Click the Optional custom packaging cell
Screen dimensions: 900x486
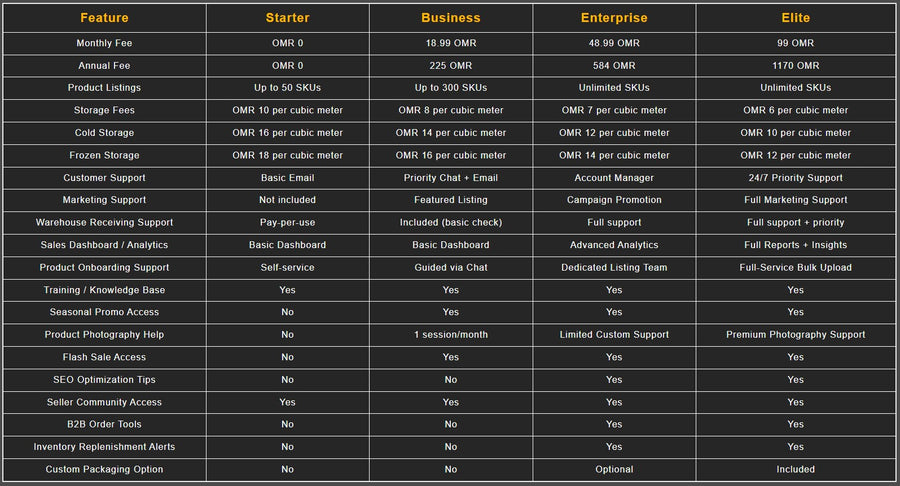(614, 469)
